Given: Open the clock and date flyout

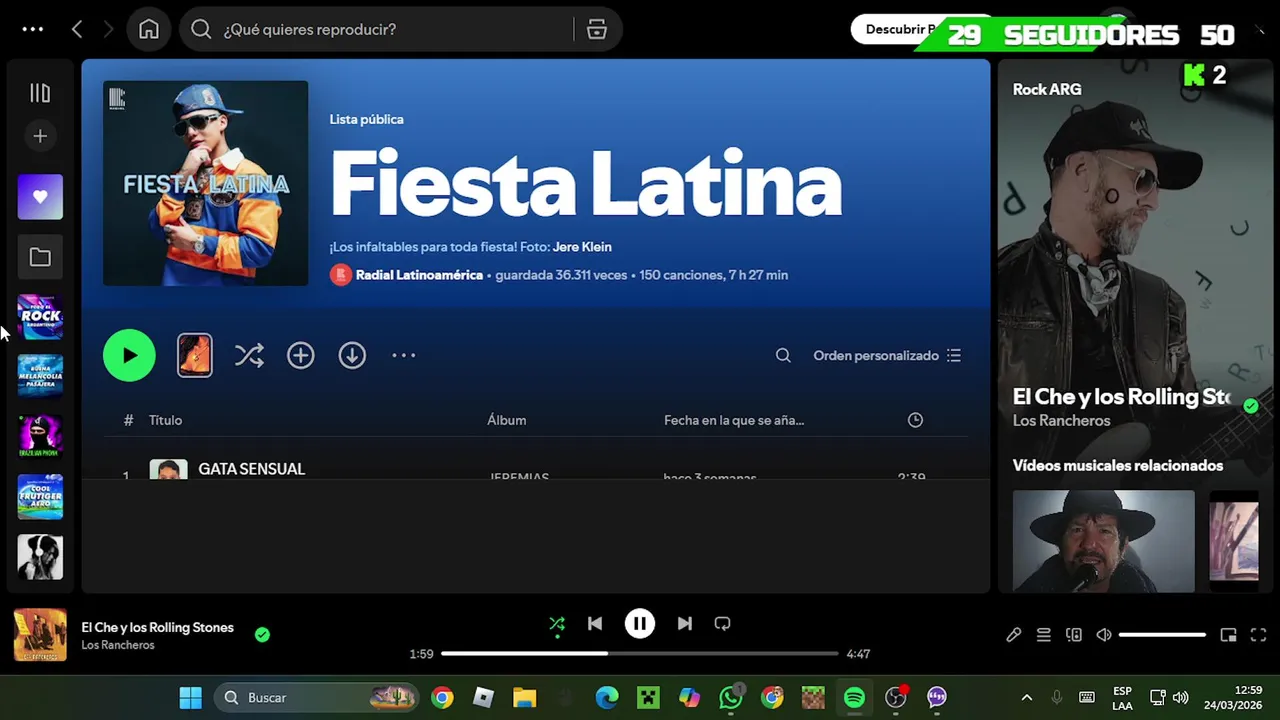Looking at the screenshot, I should (x=1233, y=698).
